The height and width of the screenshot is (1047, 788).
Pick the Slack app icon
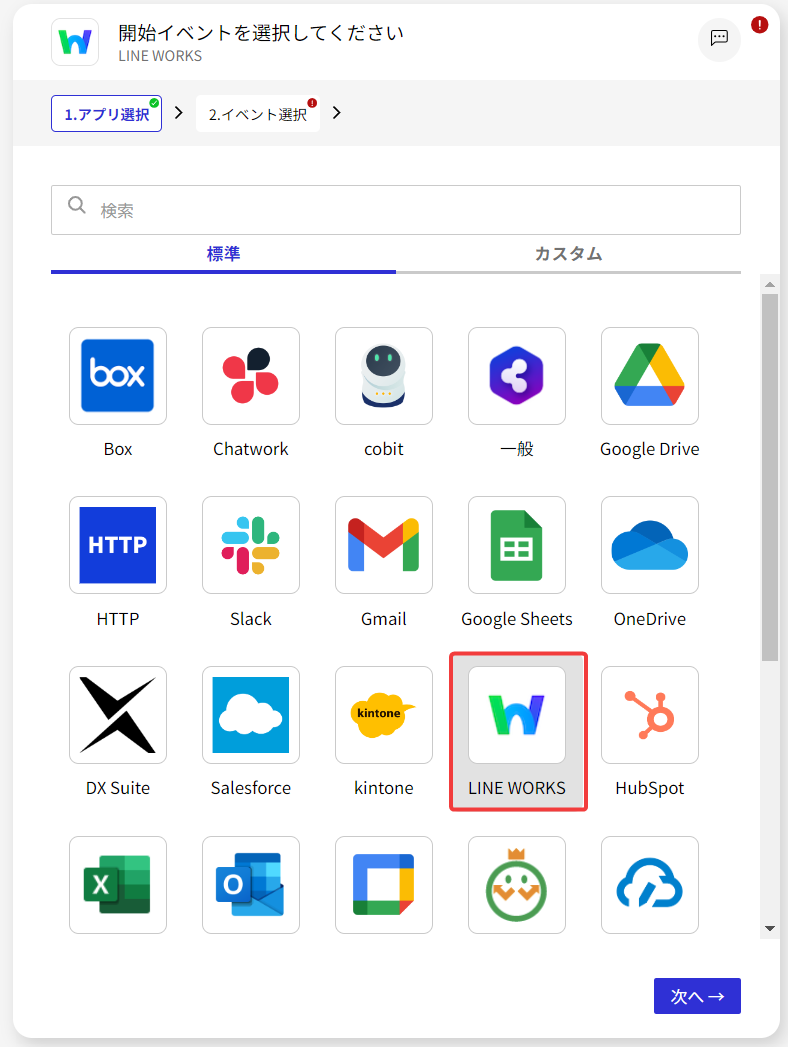pos(250,545)
